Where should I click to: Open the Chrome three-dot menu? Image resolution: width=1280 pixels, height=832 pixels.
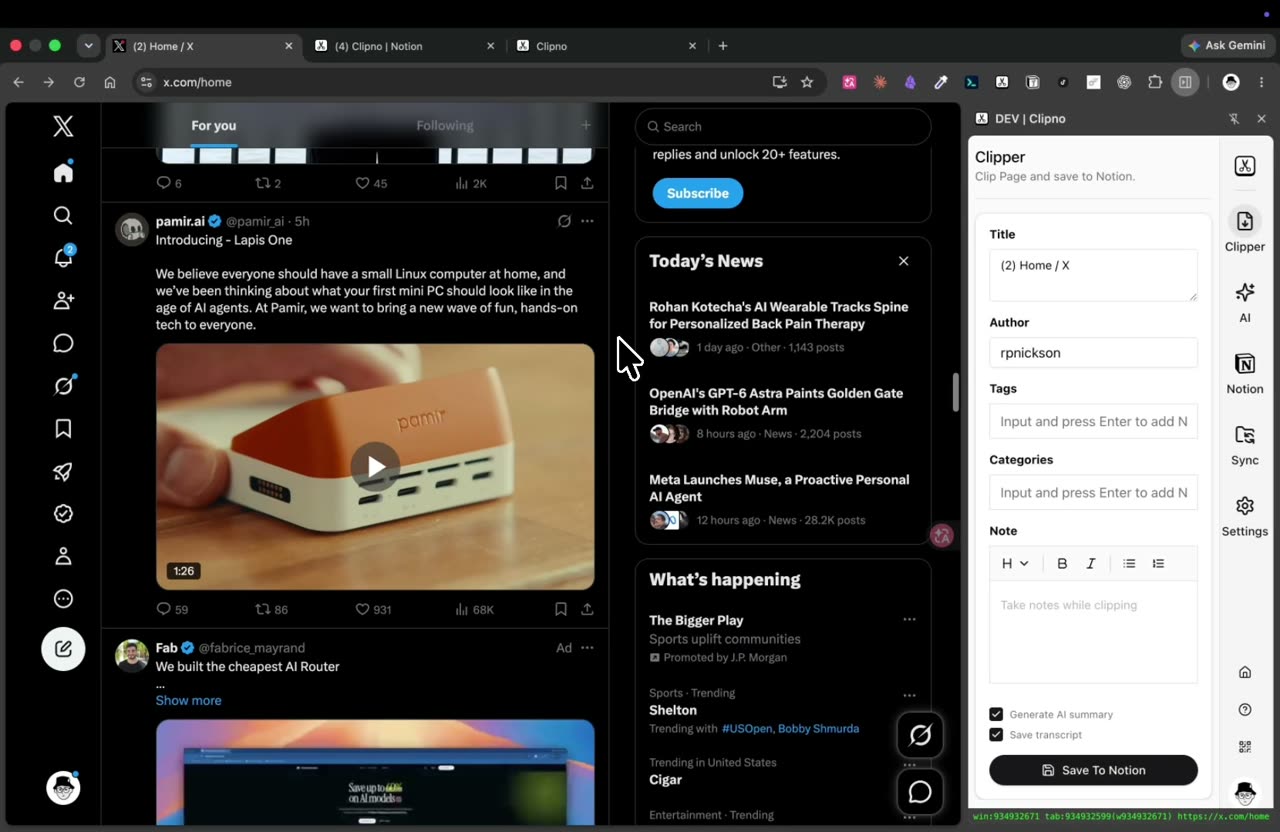(x=1261, y=82)
